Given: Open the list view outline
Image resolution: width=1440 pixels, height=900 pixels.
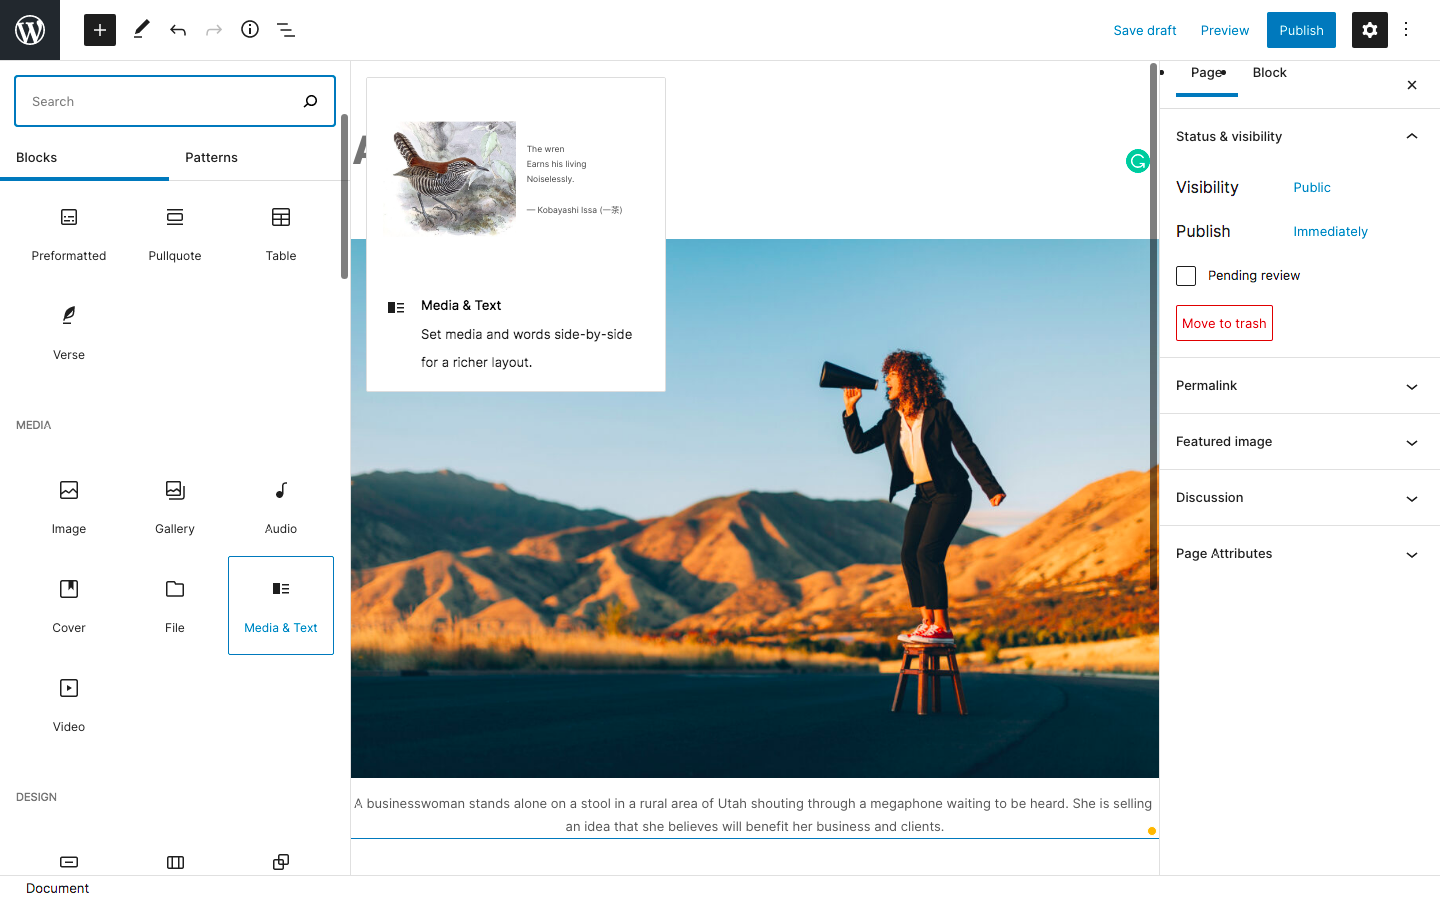Looking at the screenshot, I should coord(286,30).
